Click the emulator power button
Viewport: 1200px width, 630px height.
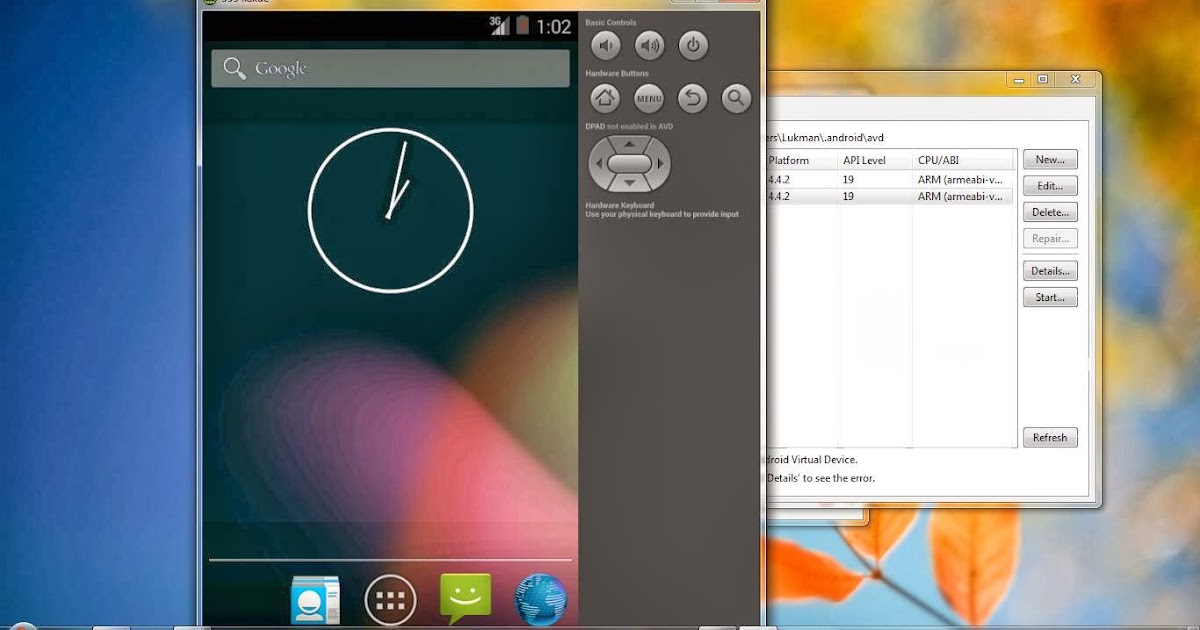click(693, 45)
